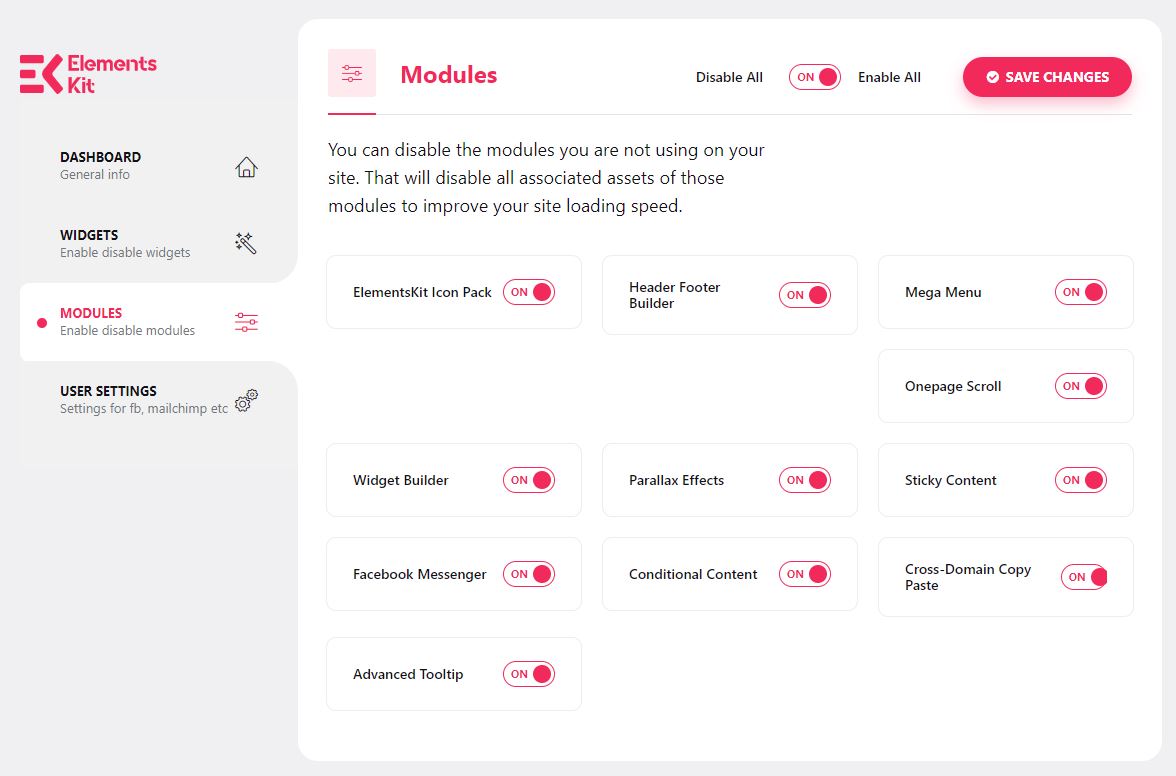This screenshot has height=776, width=1176.
Task: Turn off ElementsKit Icon Pack module
Action: (529, 292)
